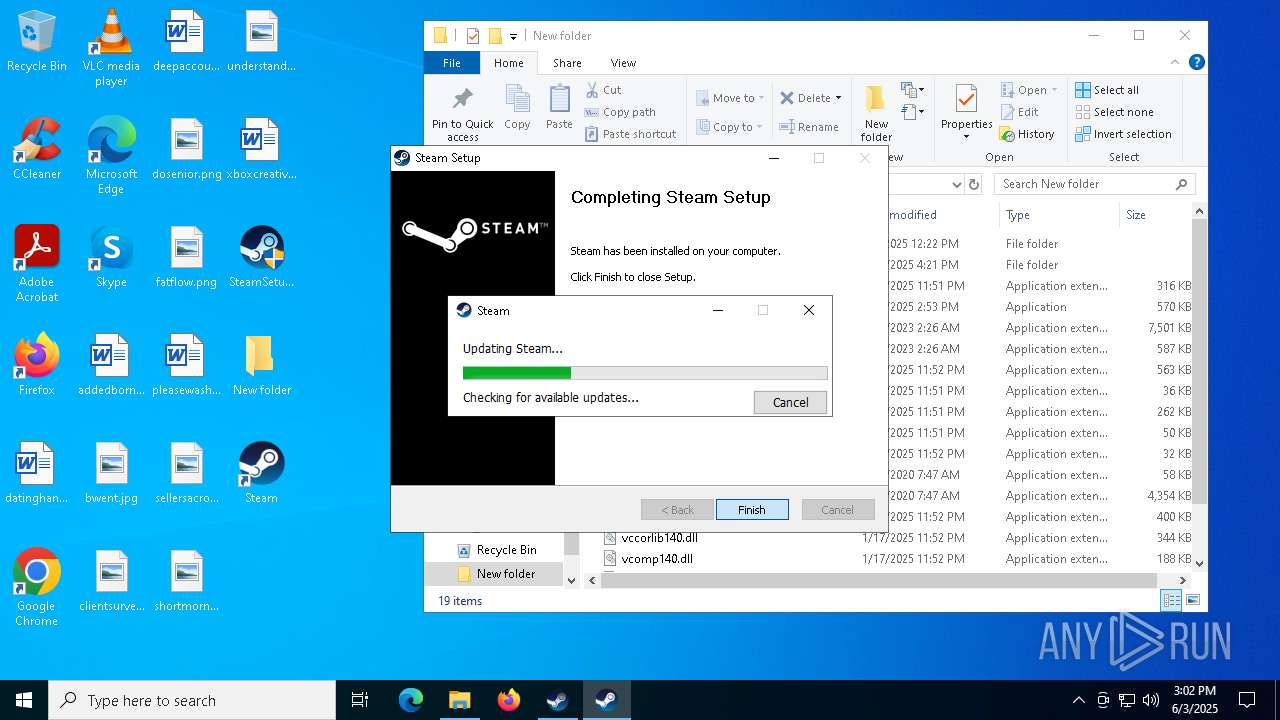Click Rename in the Explorer ribbon
1280x720 pixels.
[x=809, y=127]
